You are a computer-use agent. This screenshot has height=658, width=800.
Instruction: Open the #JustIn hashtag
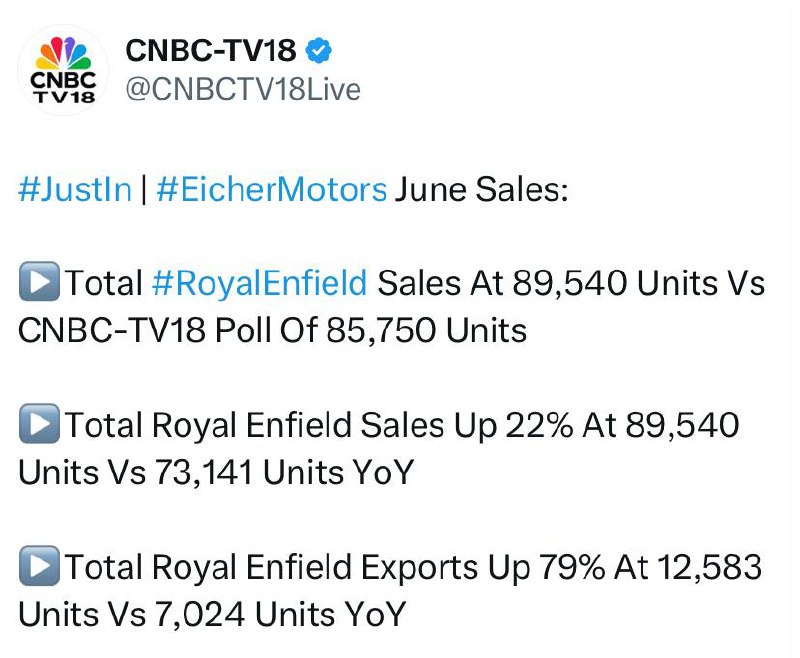pos(75,189)
